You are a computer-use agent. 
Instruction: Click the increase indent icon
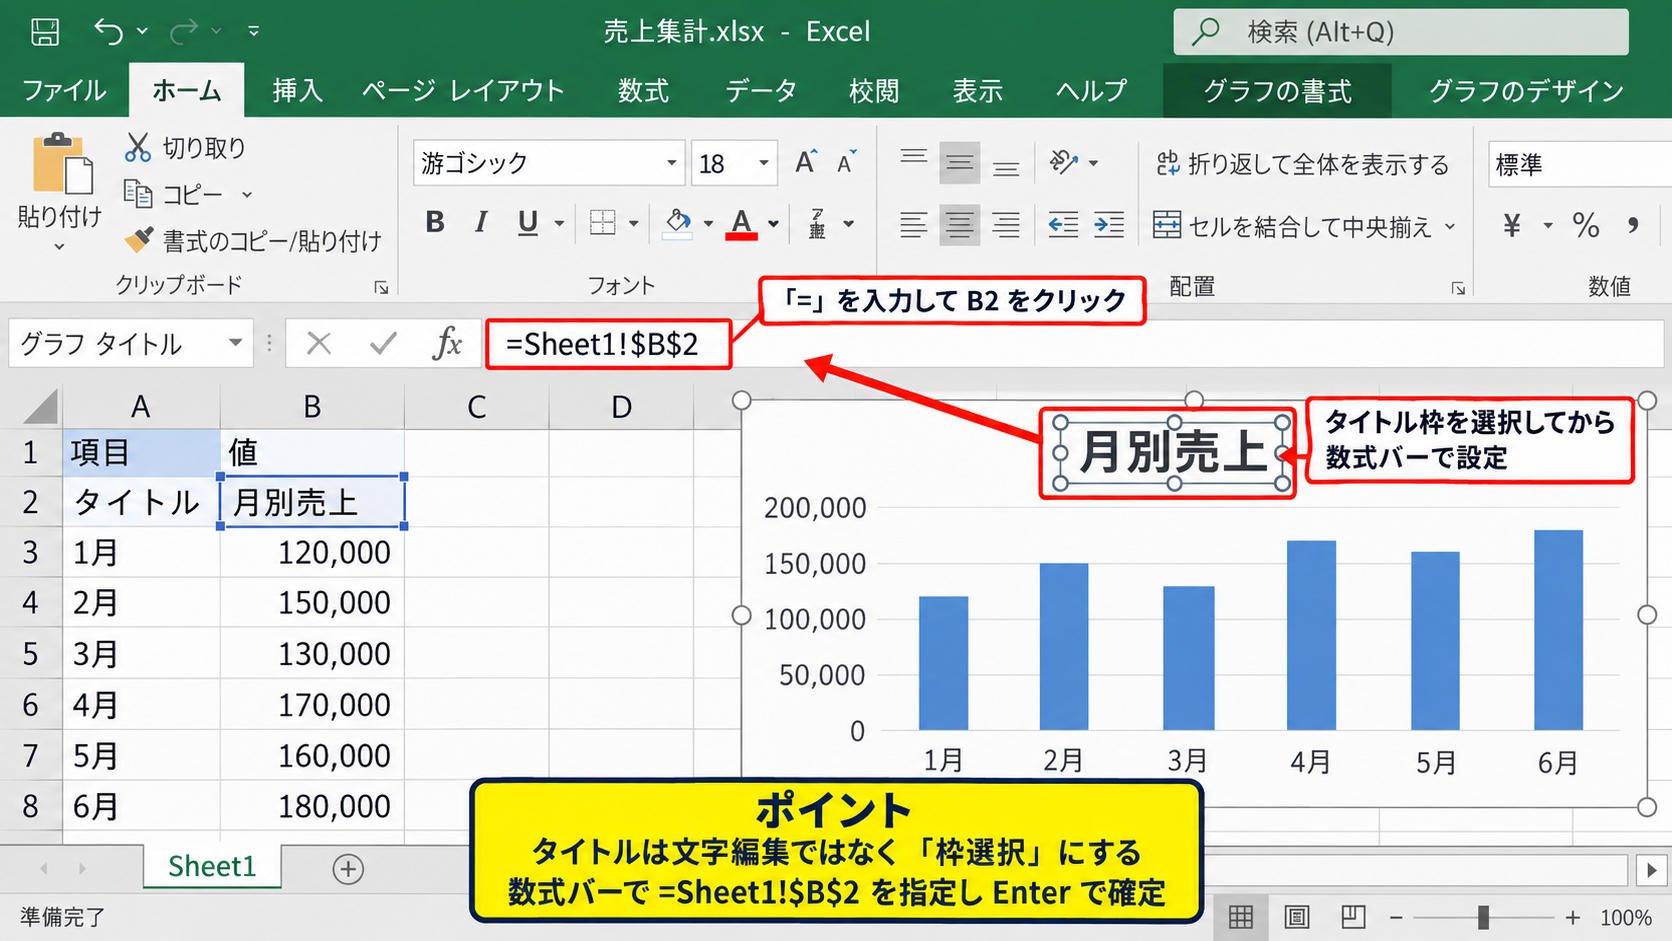1109,225
